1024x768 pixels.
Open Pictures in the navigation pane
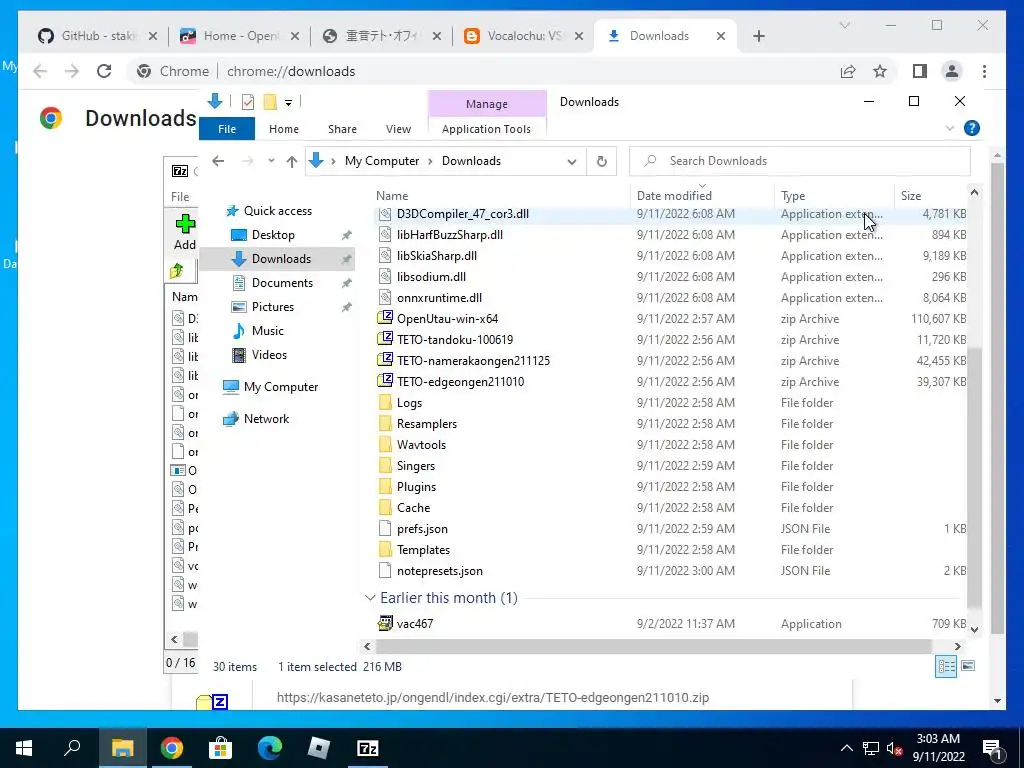272,307
